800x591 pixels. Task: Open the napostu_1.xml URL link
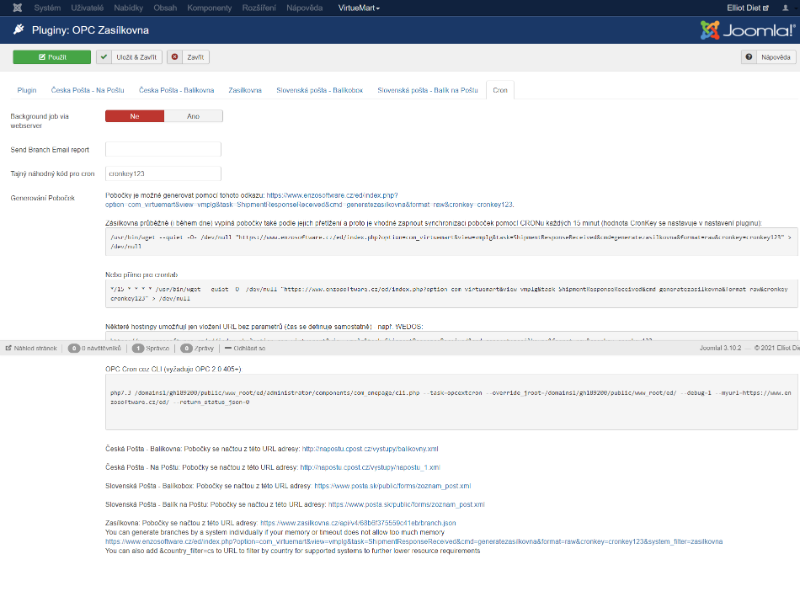pyautogui.click(x=370, y=467)
